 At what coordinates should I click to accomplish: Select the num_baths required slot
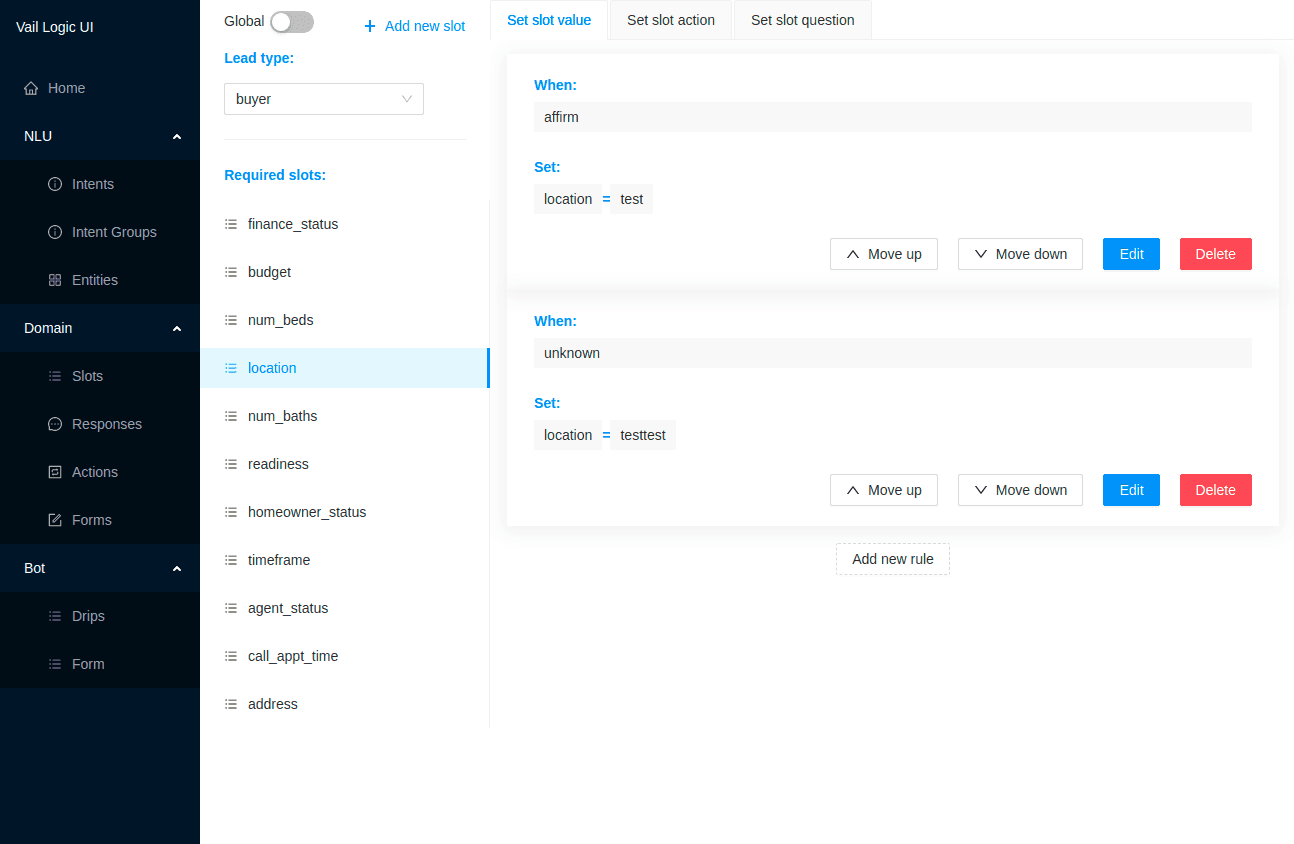click(x=282, y=416)
